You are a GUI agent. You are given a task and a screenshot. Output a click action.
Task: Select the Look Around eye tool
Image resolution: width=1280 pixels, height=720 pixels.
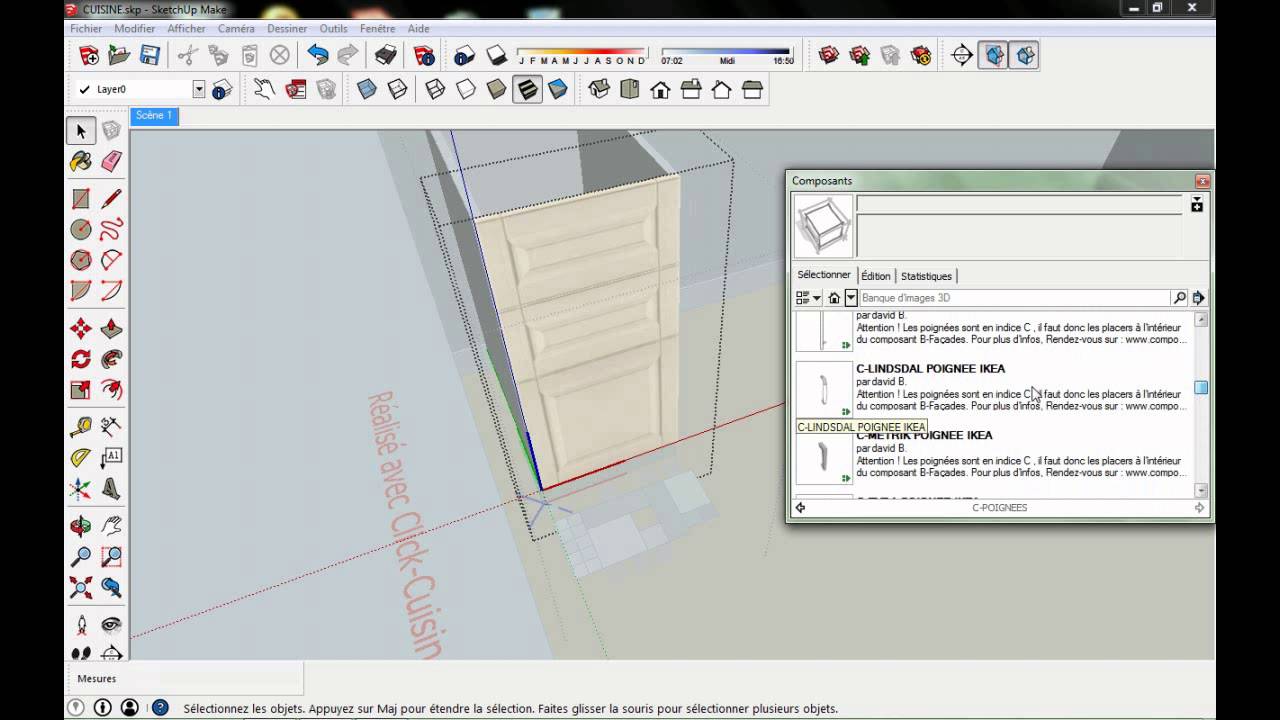[x=111, y=625]
